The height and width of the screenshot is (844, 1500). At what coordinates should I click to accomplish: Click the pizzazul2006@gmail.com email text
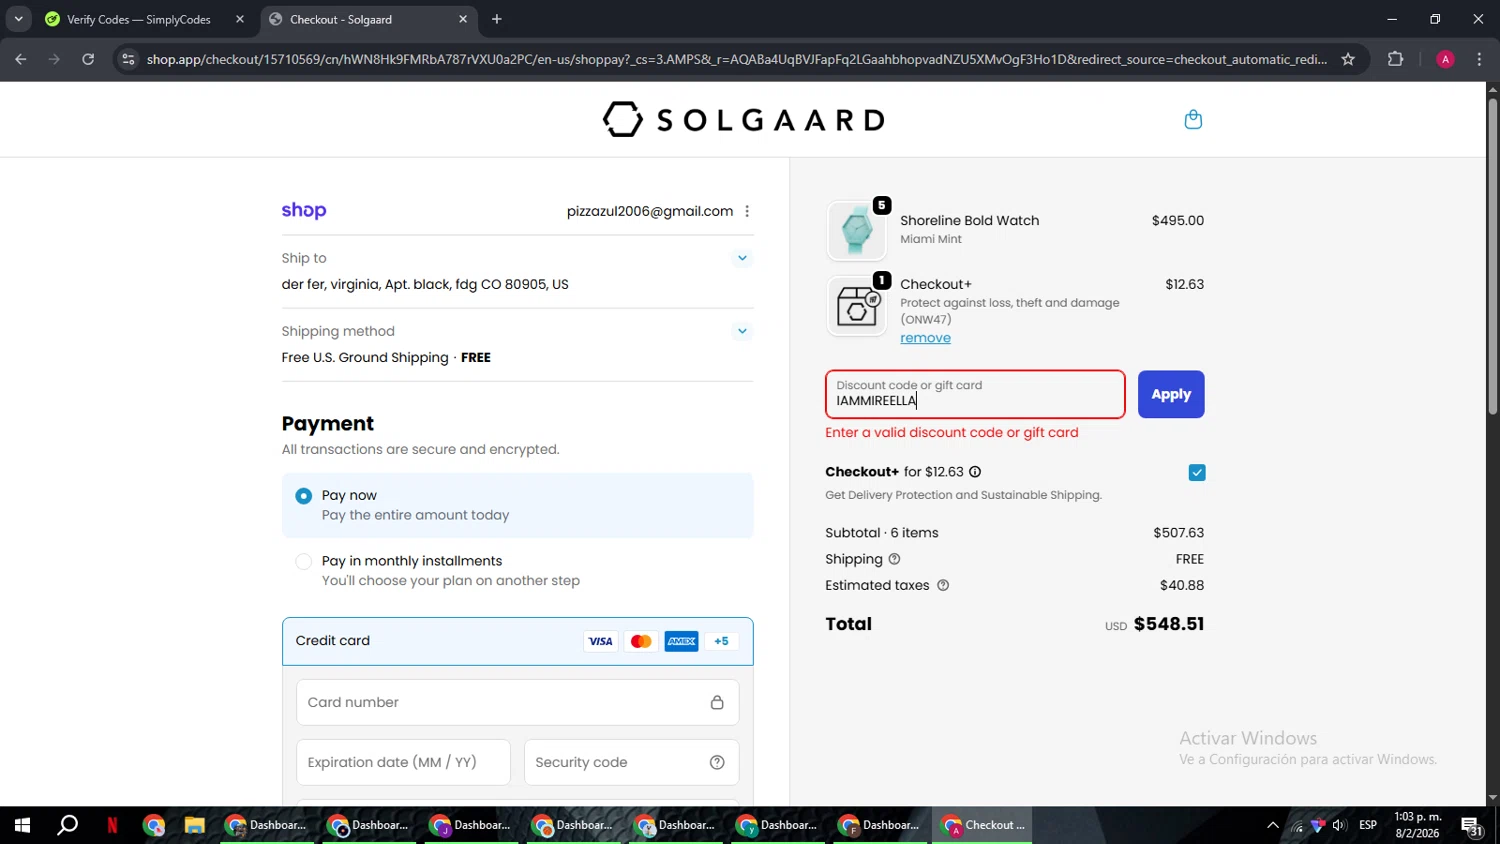pos(650,211)
